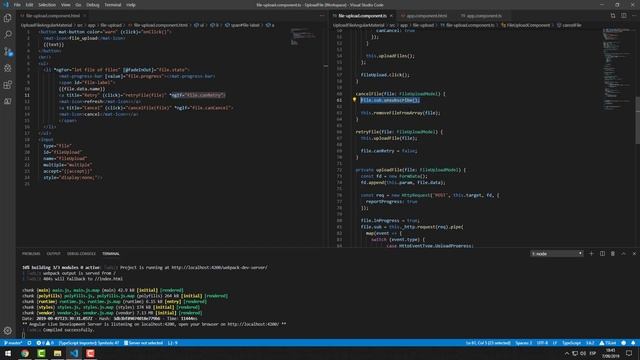Open the Selection menu
Viewport: 640px width, 360px height.
click(x=47, y=5)
